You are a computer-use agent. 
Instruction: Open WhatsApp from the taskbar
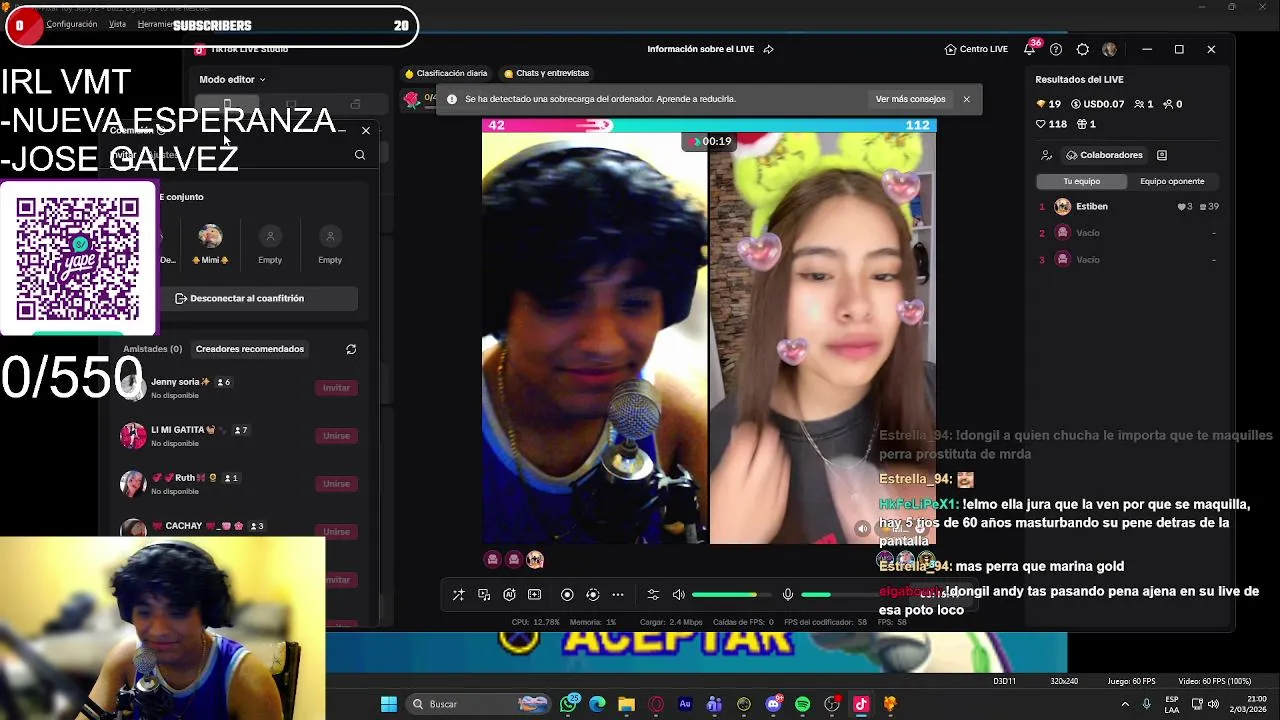coord(570,704)
